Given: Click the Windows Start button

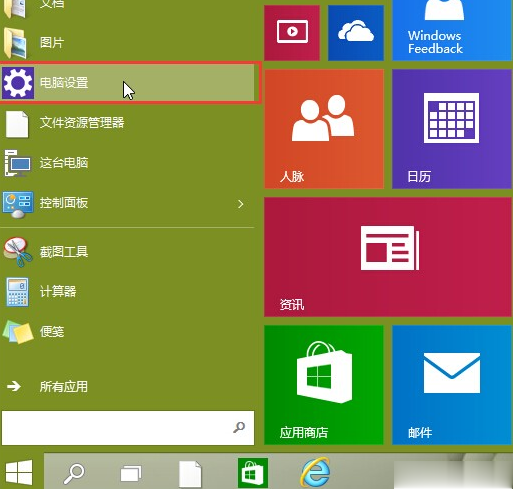Looking at the screenshot, I should pyautogui.click(x=19, y=472).
